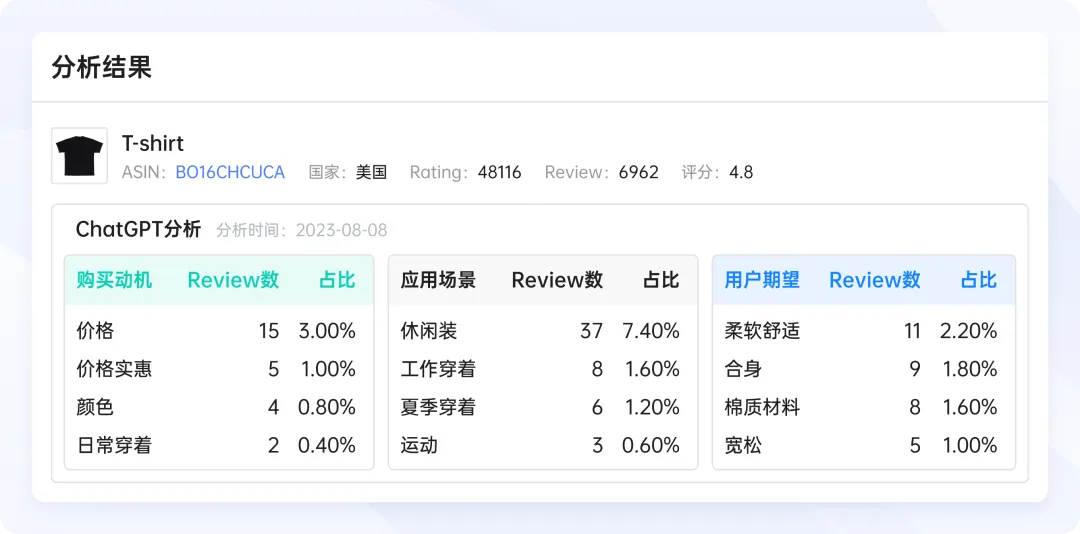Click the 评分 value 4.8
1080x534 pixels.
click(741, 172)
